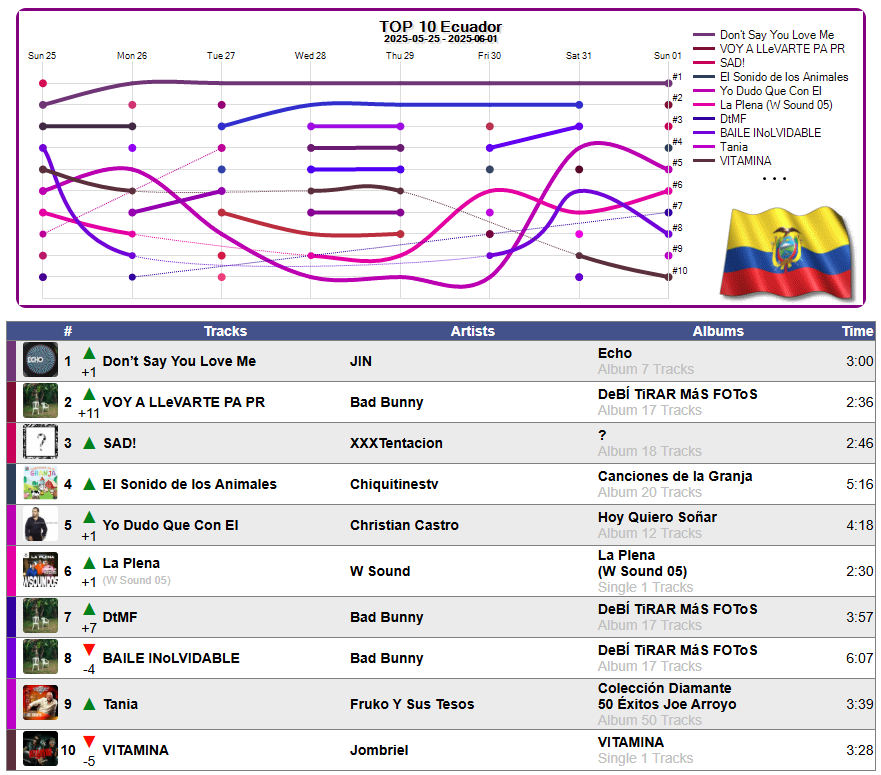Screen dimensions: 881x775
Task: Open album Colección Diamante 50 Éxitos Joe Arroyo
Action: point(666,696)
